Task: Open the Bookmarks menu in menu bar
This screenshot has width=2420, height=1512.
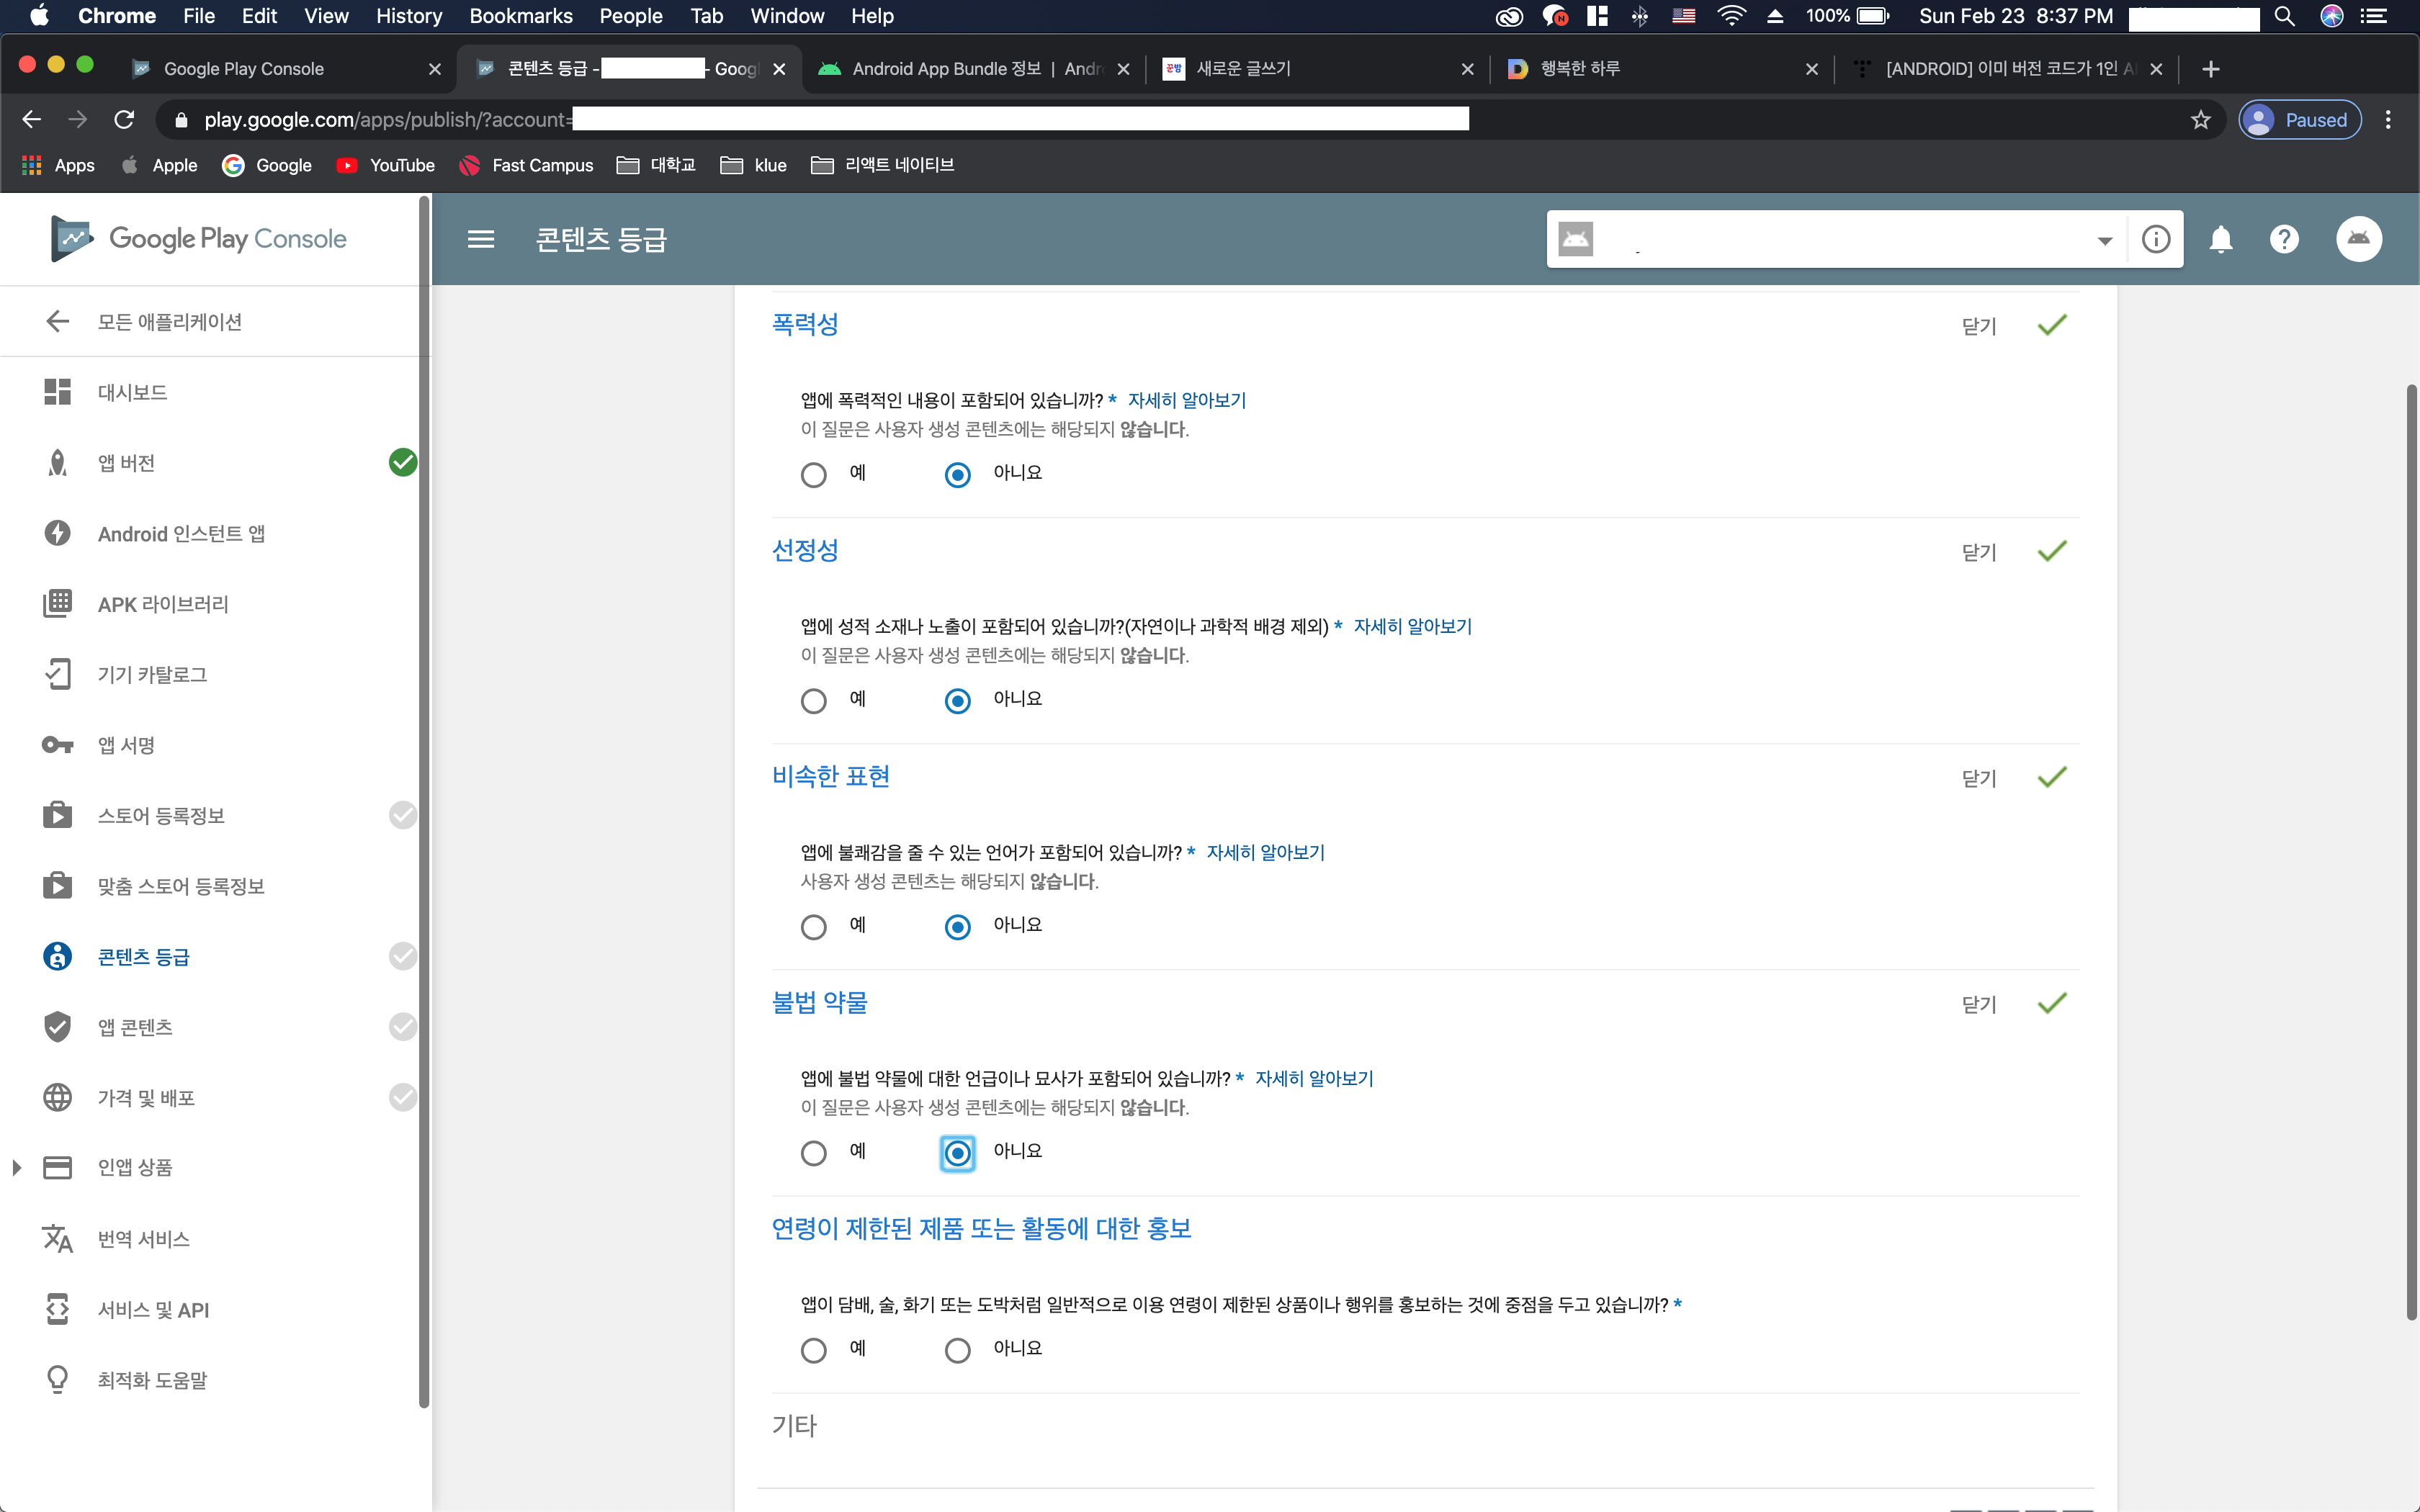Action: [520, 16]
